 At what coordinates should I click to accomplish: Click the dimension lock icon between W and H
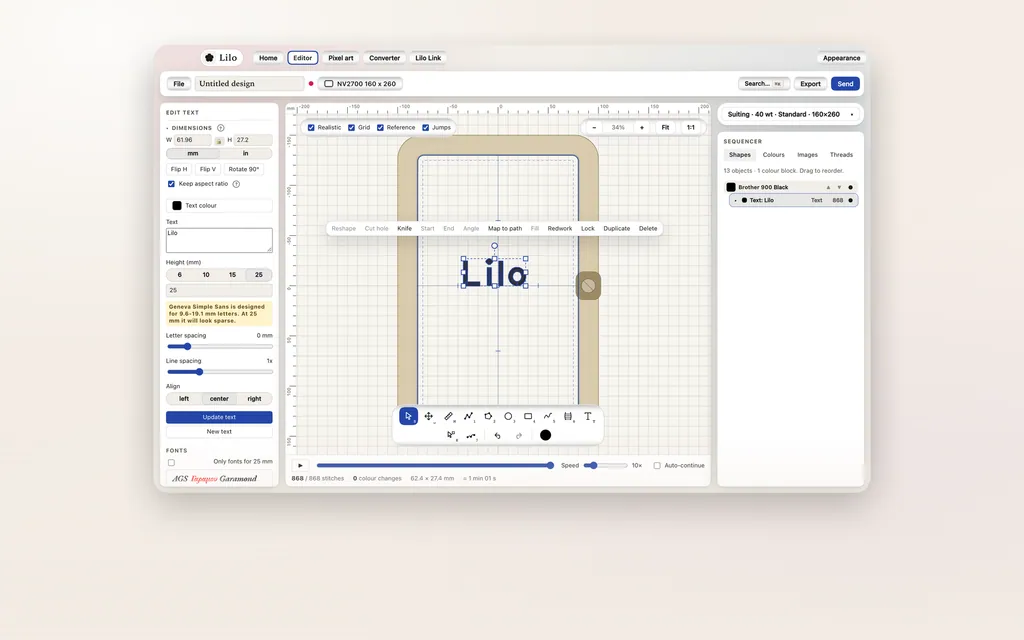pos(219,140)
